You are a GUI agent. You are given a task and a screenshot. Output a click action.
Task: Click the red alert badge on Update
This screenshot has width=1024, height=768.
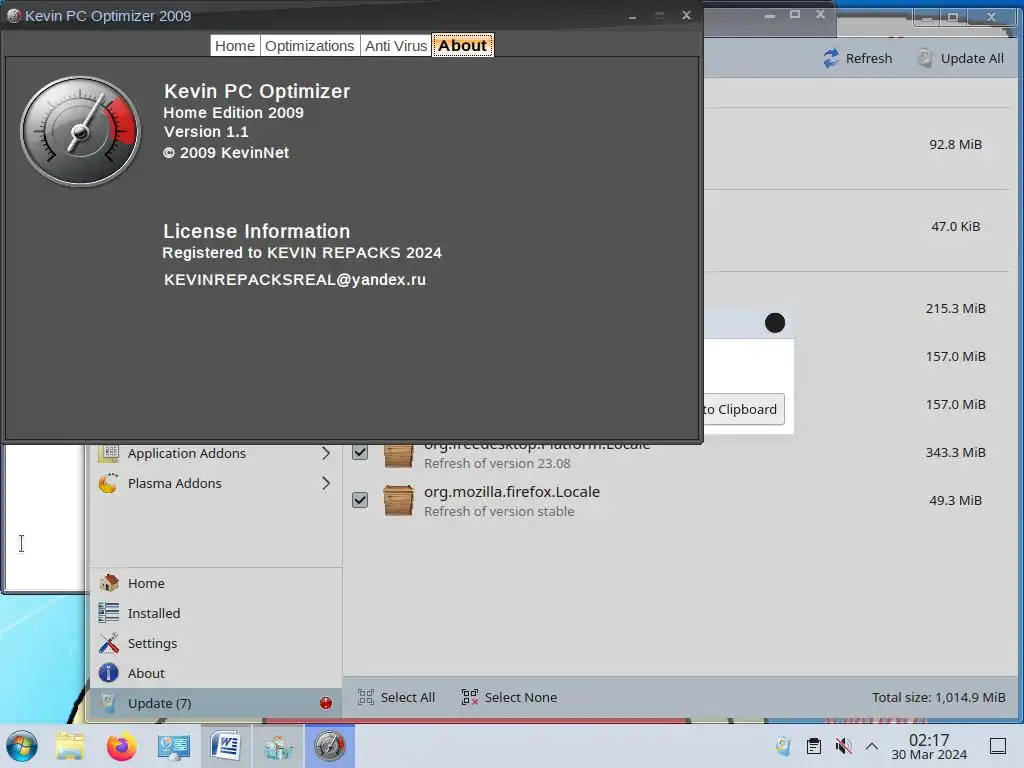click(x=326, y=703)
